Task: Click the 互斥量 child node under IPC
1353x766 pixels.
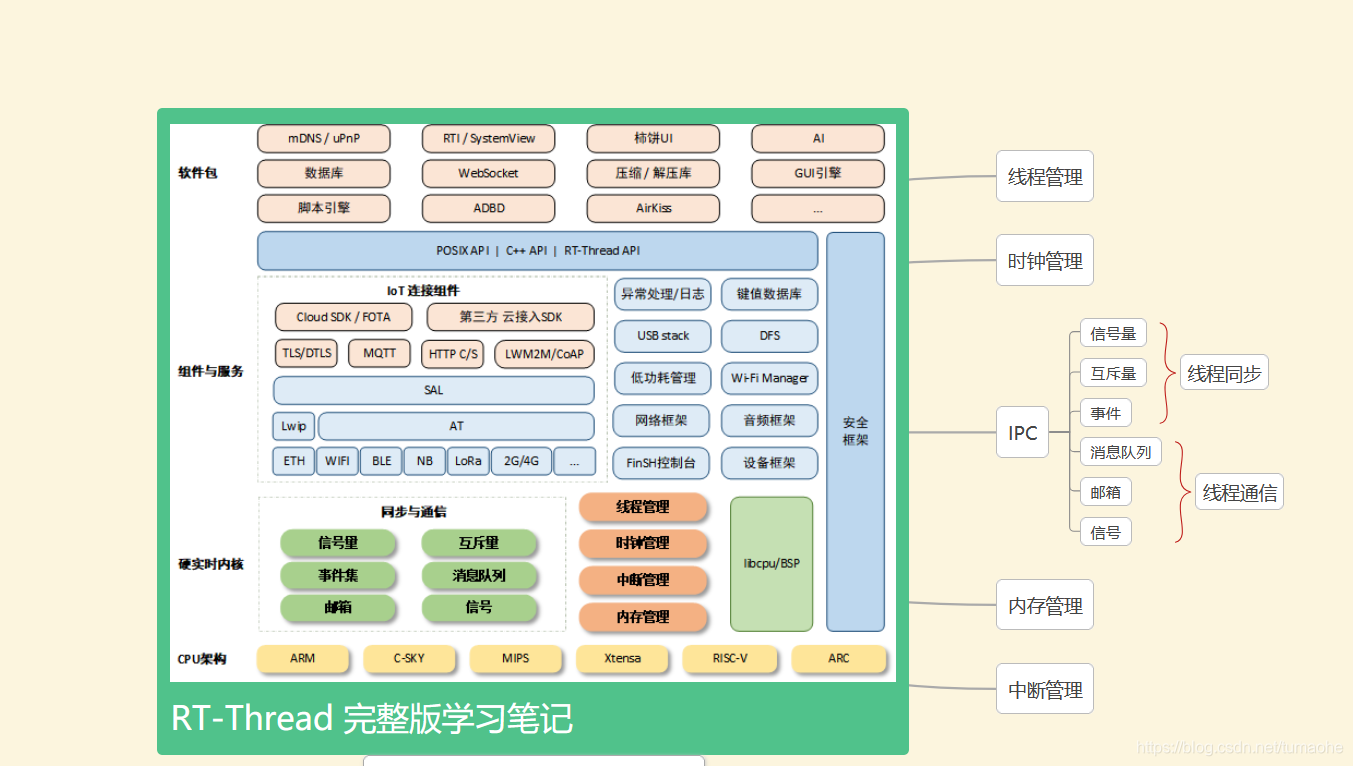Action: (1113, 373)
